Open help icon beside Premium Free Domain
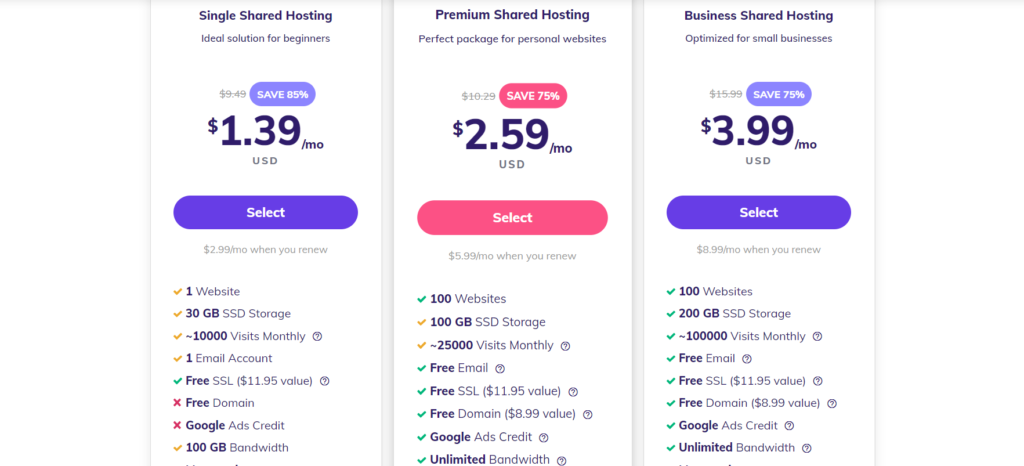1024x466 pixels. [588, 414]
